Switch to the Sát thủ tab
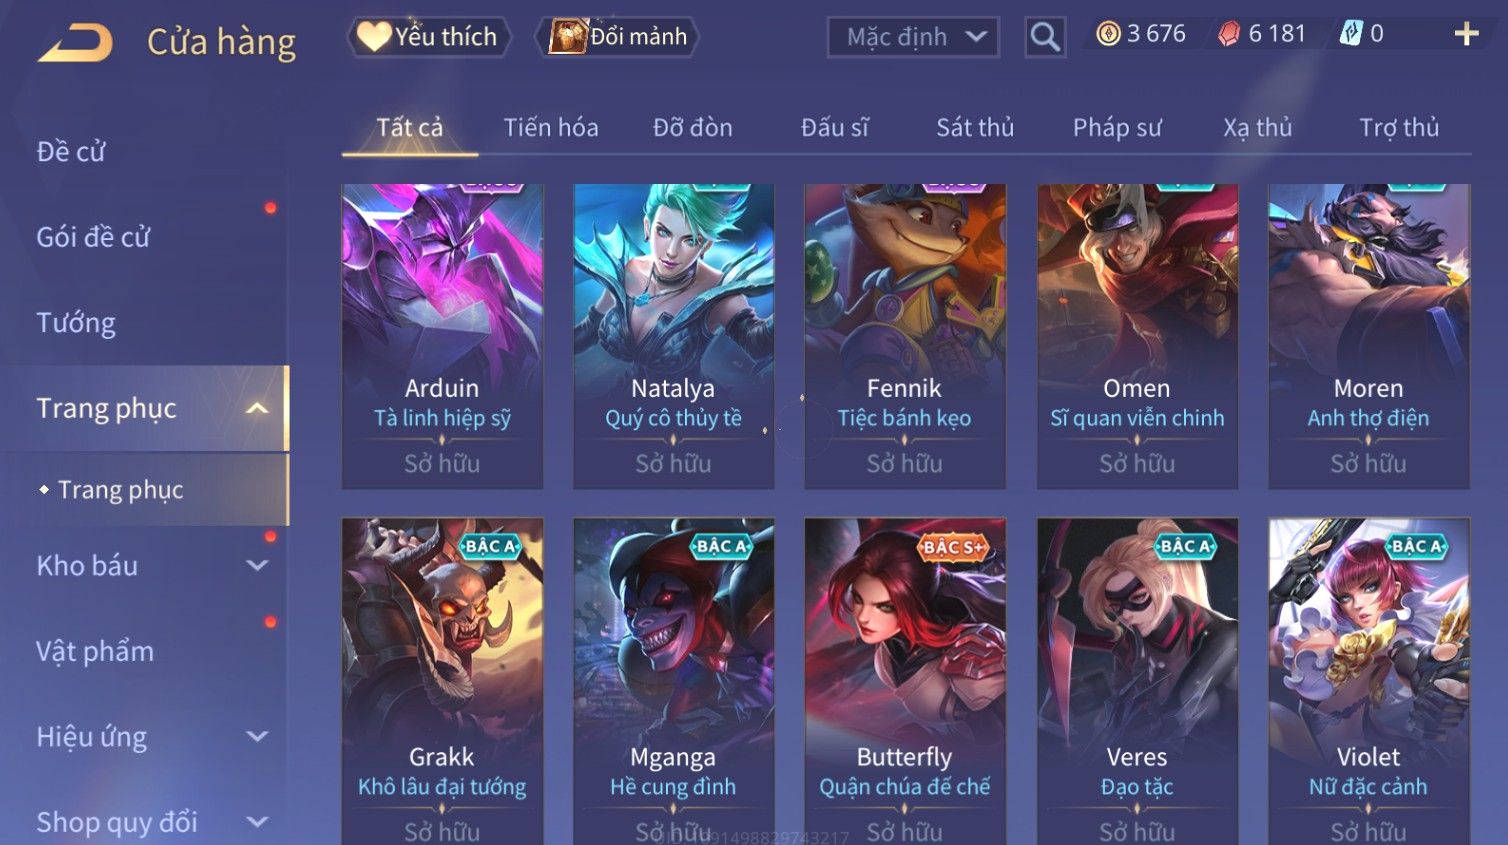This screenshot has width=1508, height=845. tap(975, 128)
